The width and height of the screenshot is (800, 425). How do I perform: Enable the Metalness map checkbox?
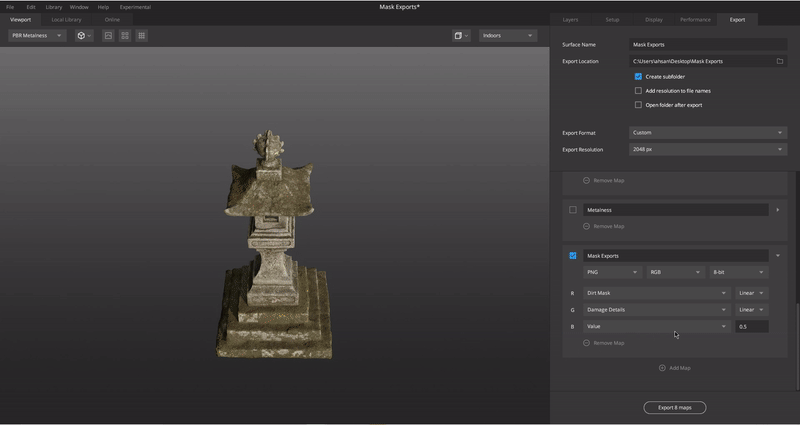(573, 210)
